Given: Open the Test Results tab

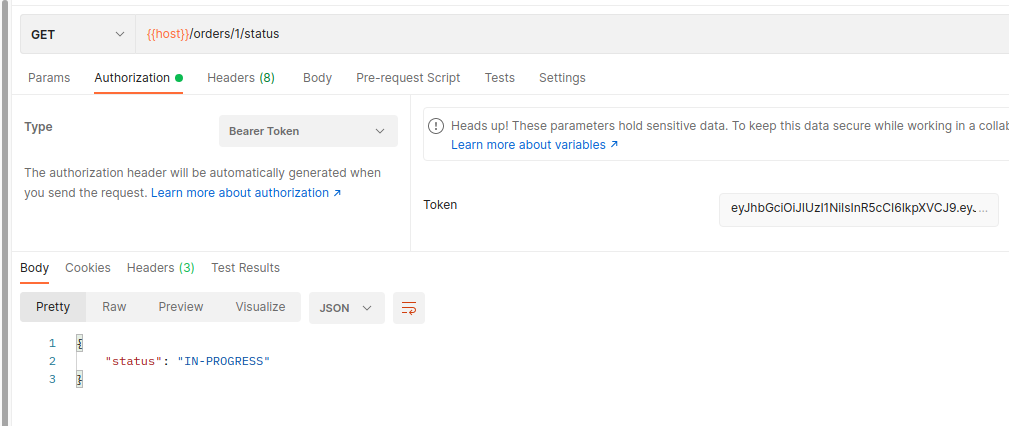Looking at the screenshot, I should click(x=245, y=268).
